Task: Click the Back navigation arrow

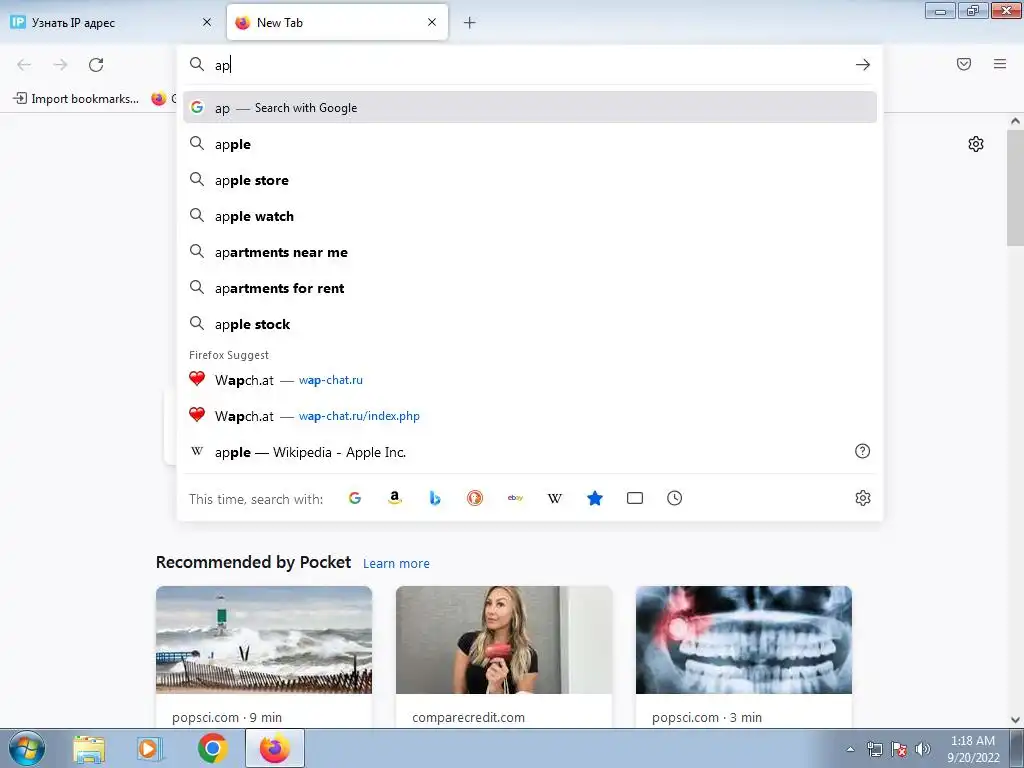Action: pos(24,65)
